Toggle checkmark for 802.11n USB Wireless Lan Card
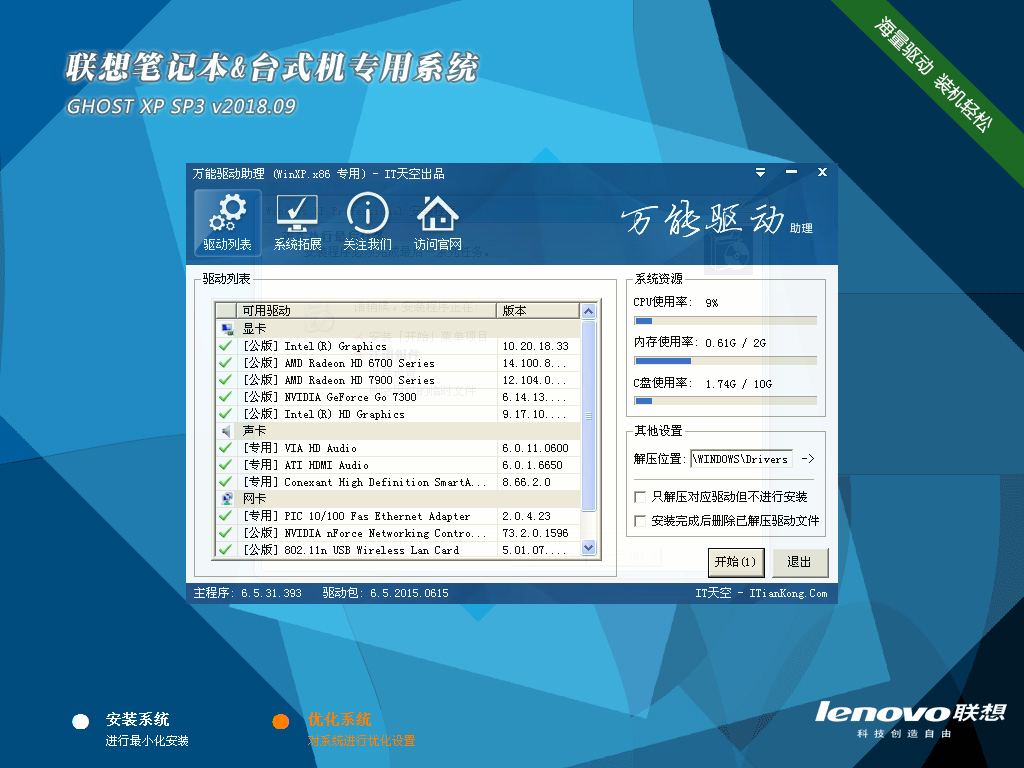 pos(225,550)
